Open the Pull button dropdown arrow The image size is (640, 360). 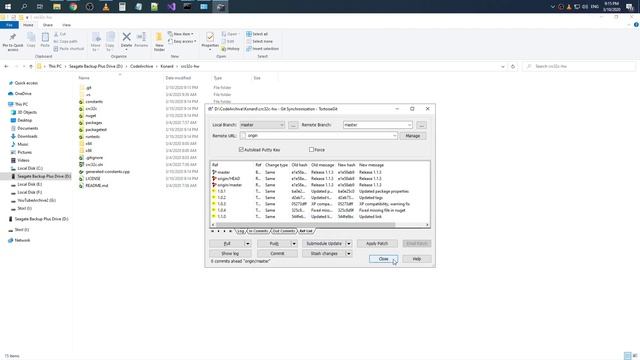[247, 243]
